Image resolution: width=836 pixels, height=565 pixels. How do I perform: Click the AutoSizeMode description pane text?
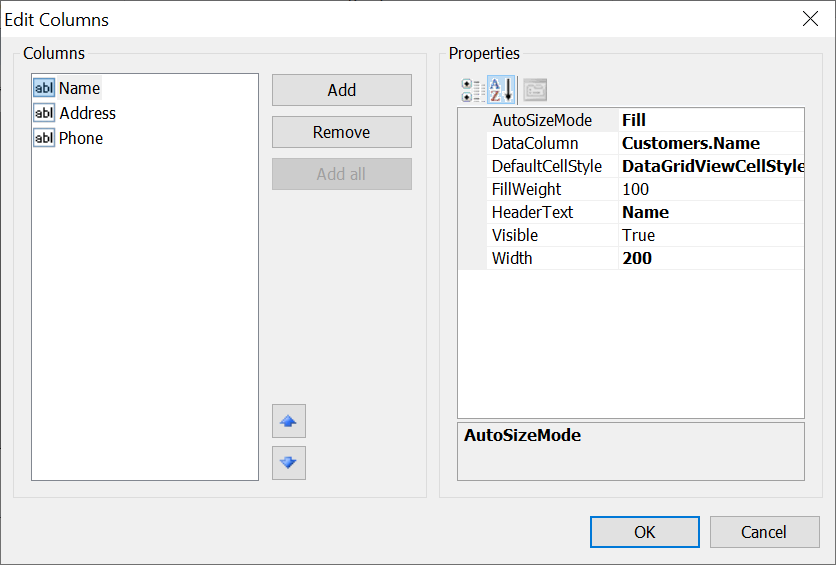(x=522, y=435)
